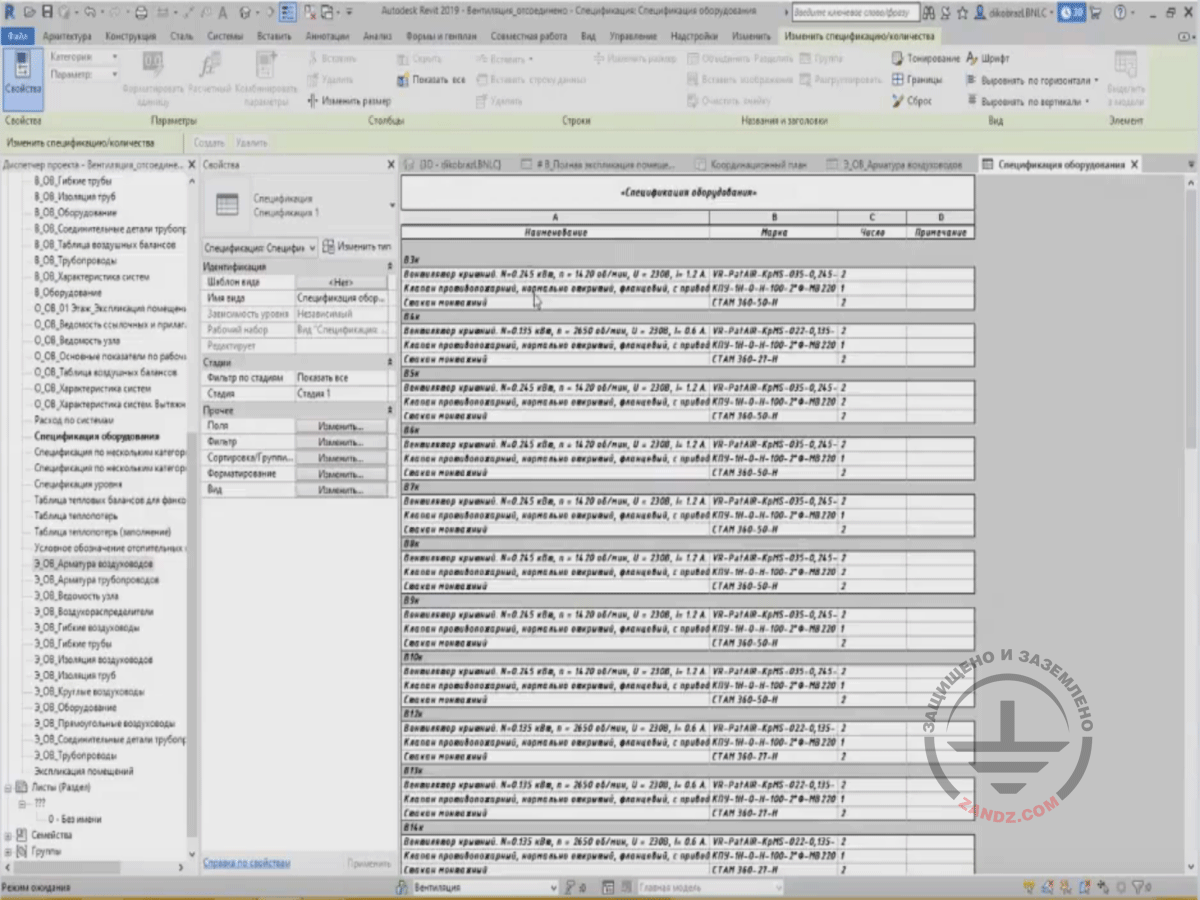Click the schedule type icon in Properties
1200x900 pixels.
(228, 204)
